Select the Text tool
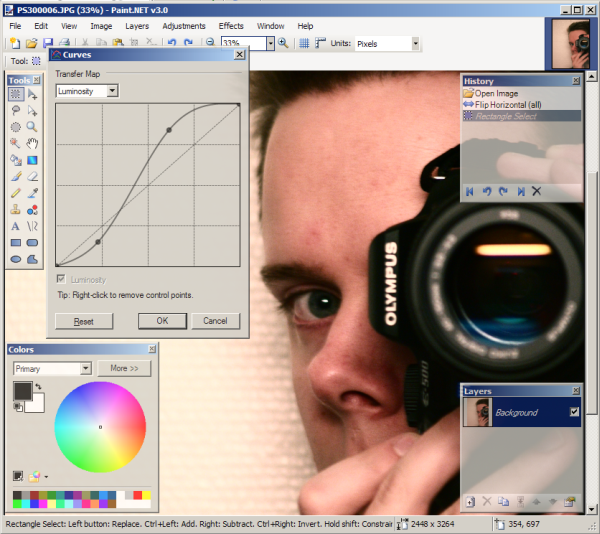 click(x=15, y=226)
